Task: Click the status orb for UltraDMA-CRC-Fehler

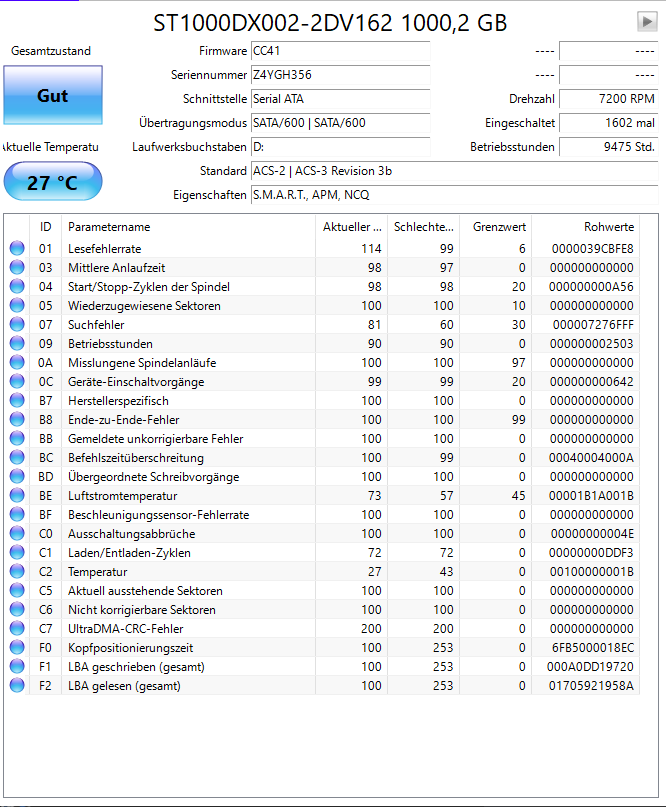Action: point(17,629)
